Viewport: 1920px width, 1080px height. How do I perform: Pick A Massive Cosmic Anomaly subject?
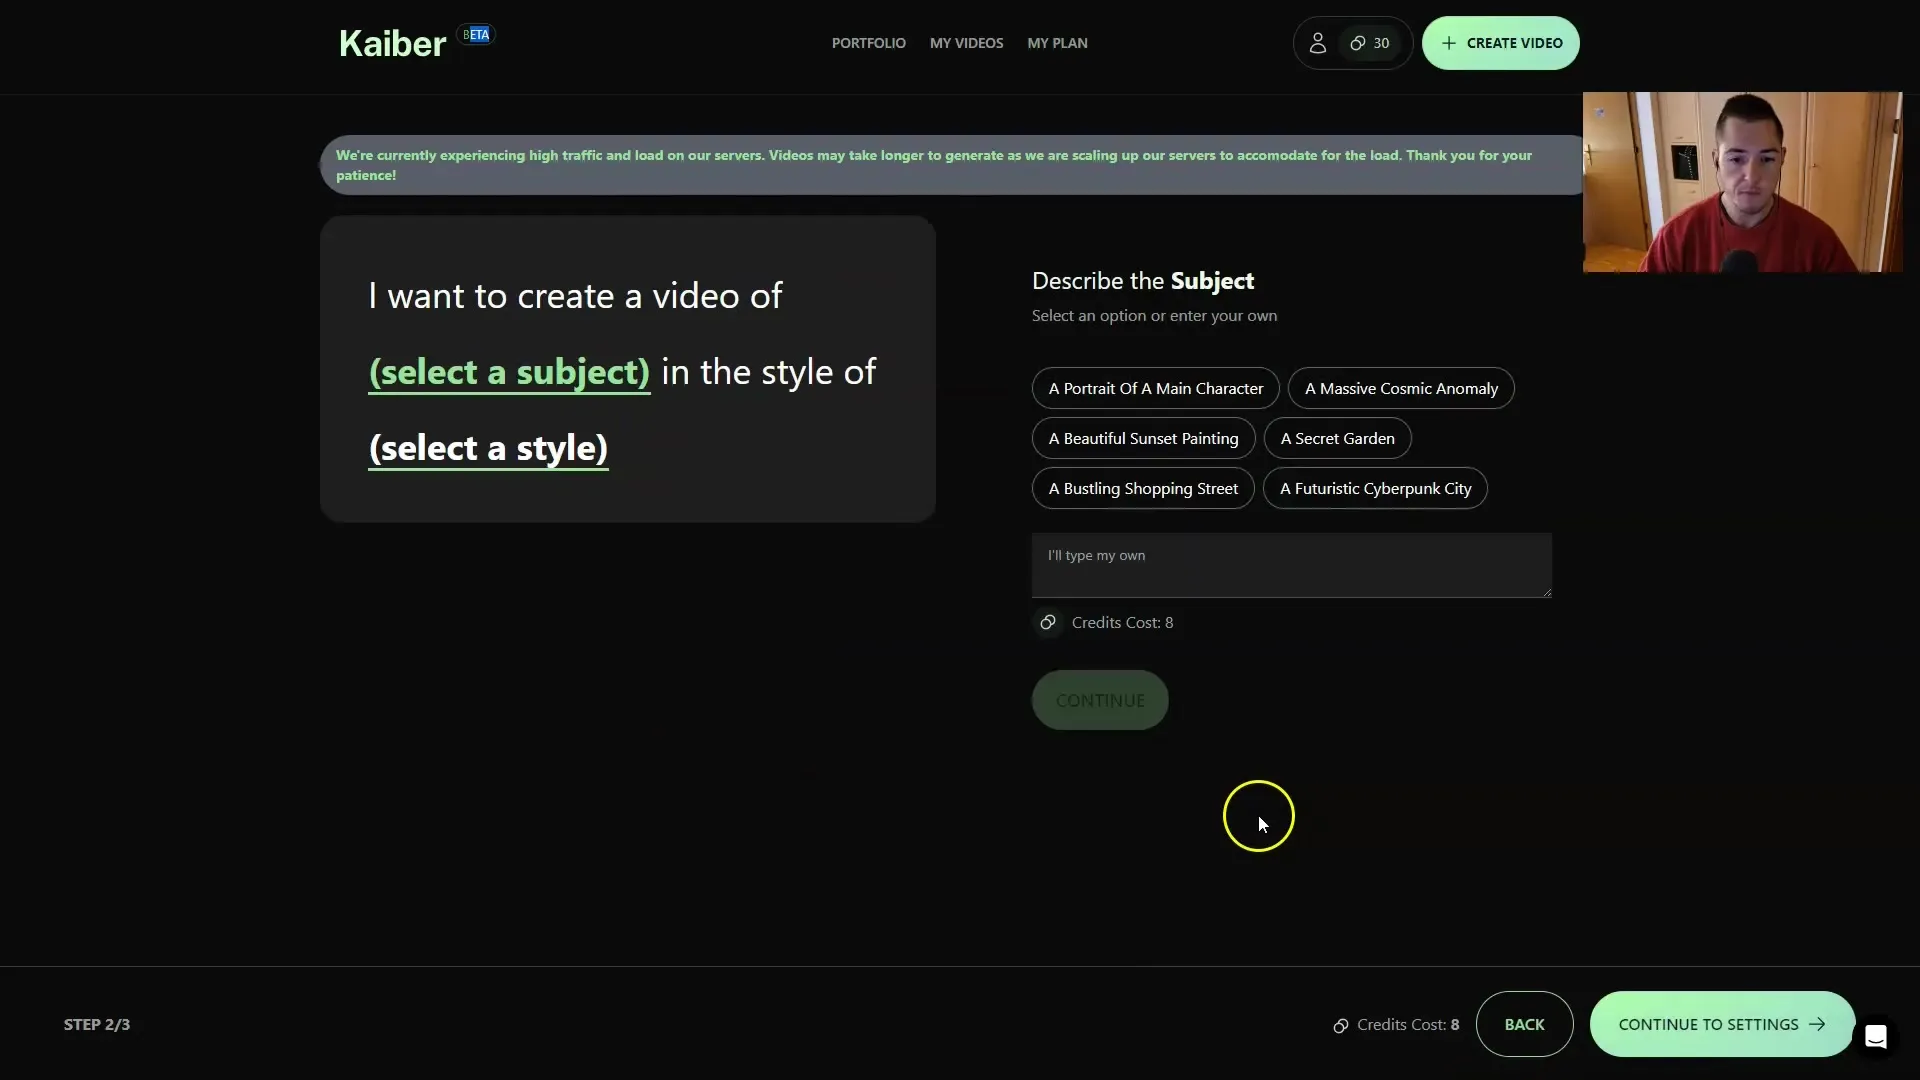click(x=1401, y=388)
